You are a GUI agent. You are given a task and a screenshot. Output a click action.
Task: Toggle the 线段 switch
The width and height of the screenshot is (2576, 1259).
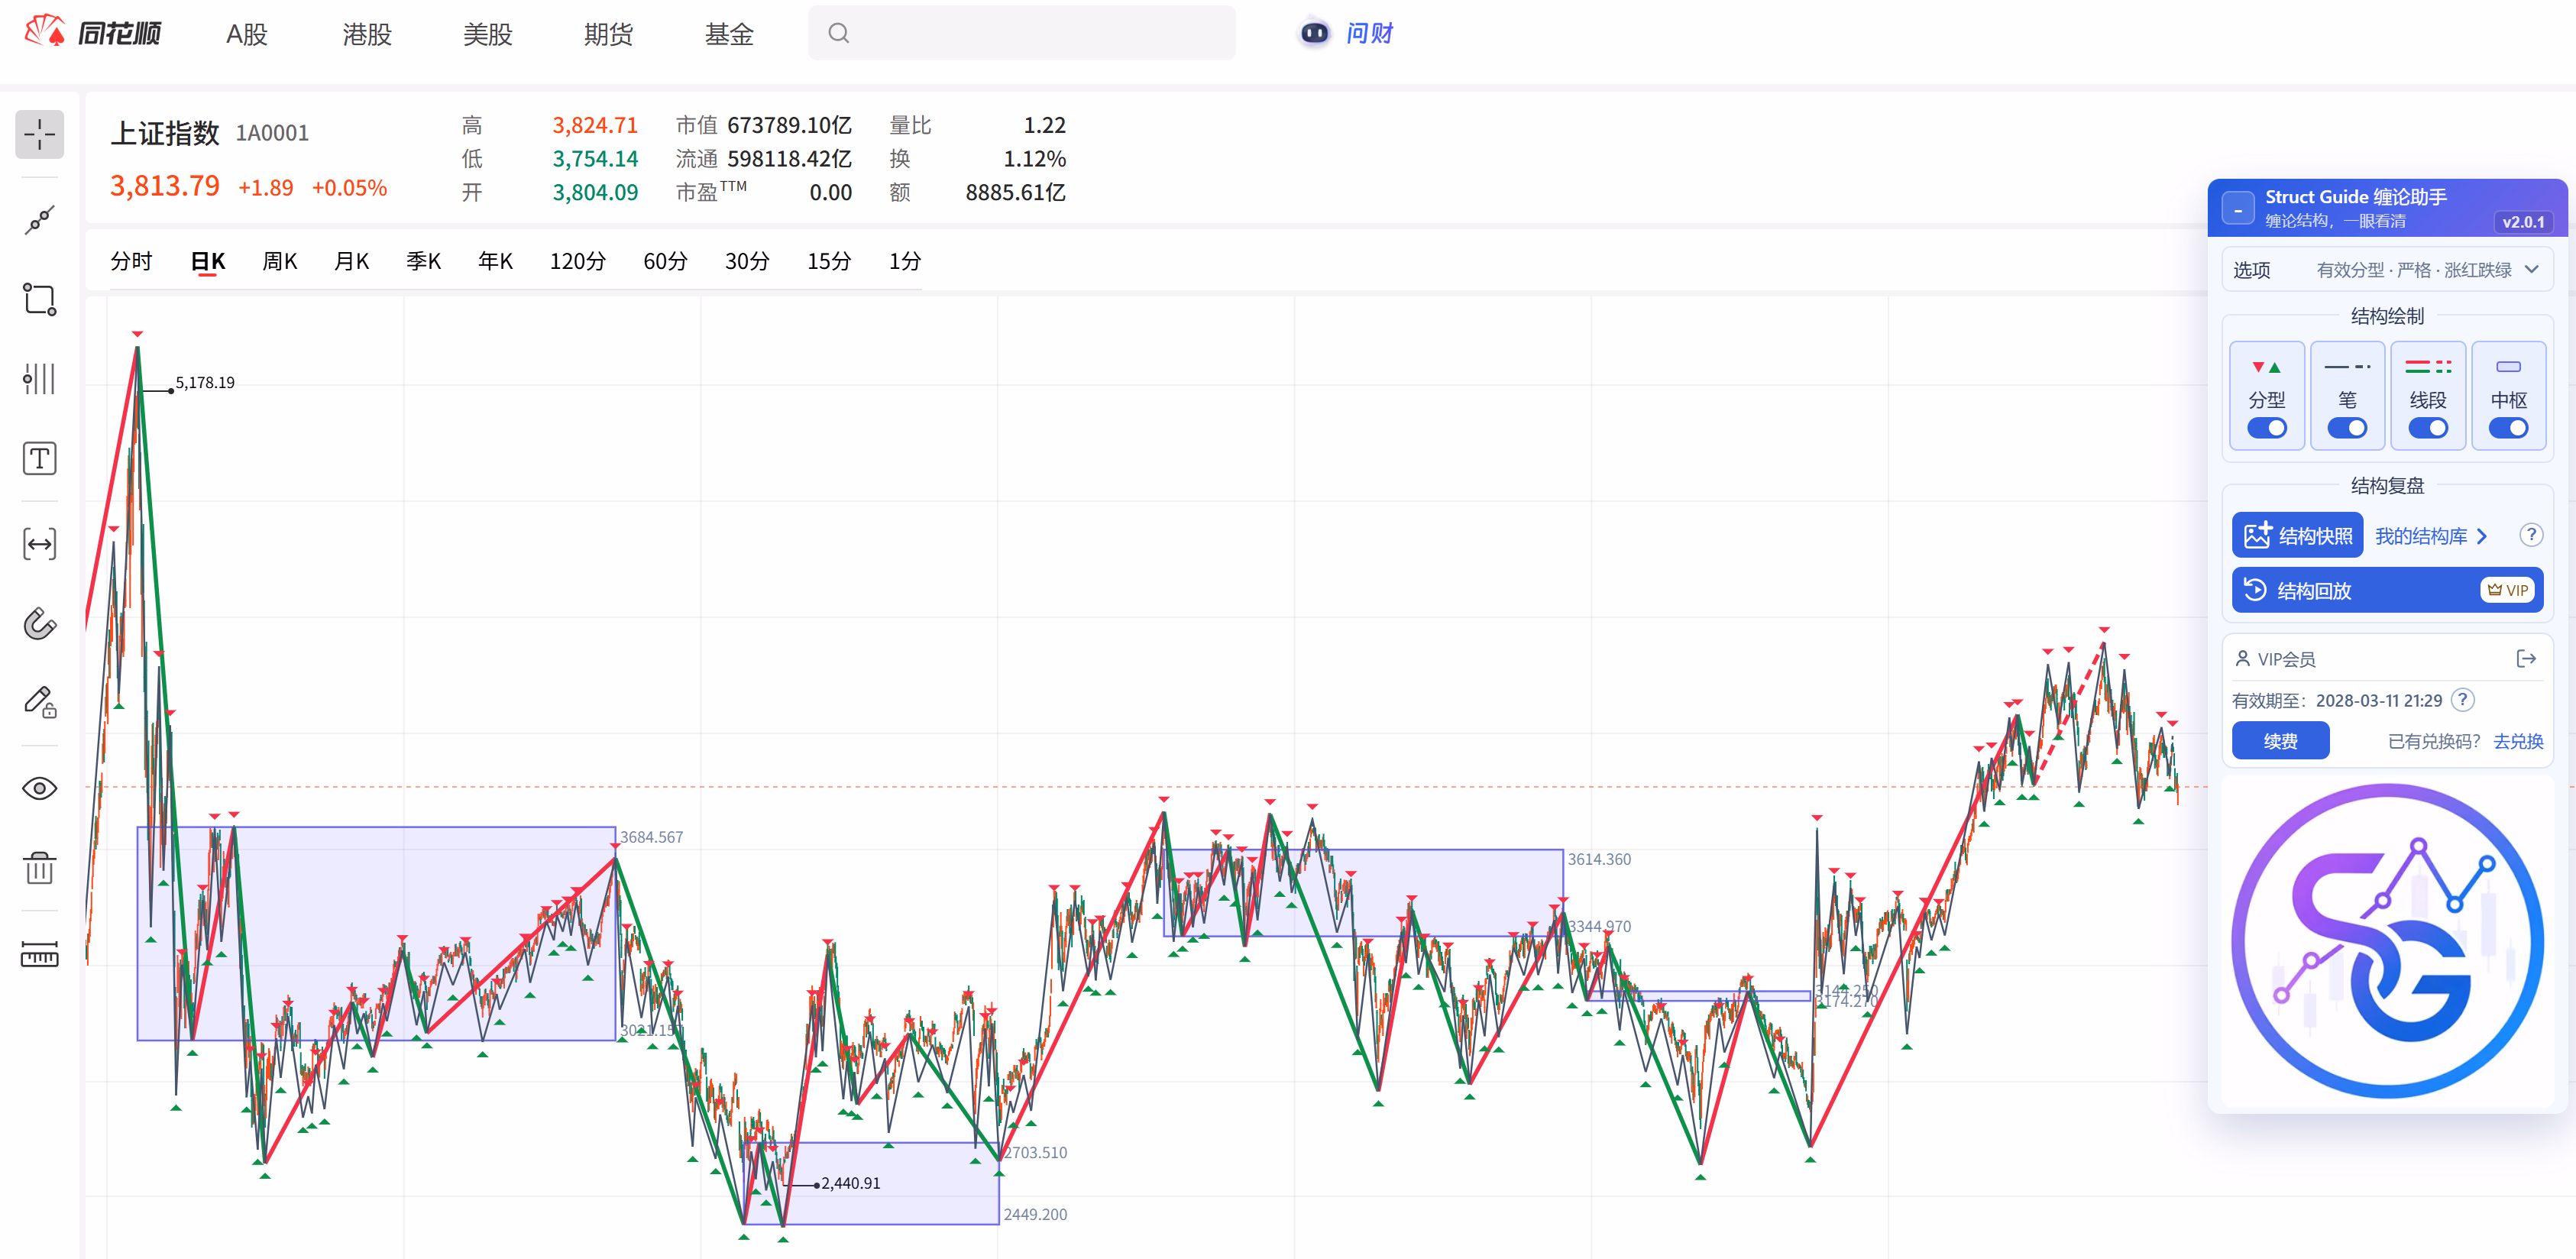(2428, 428)
